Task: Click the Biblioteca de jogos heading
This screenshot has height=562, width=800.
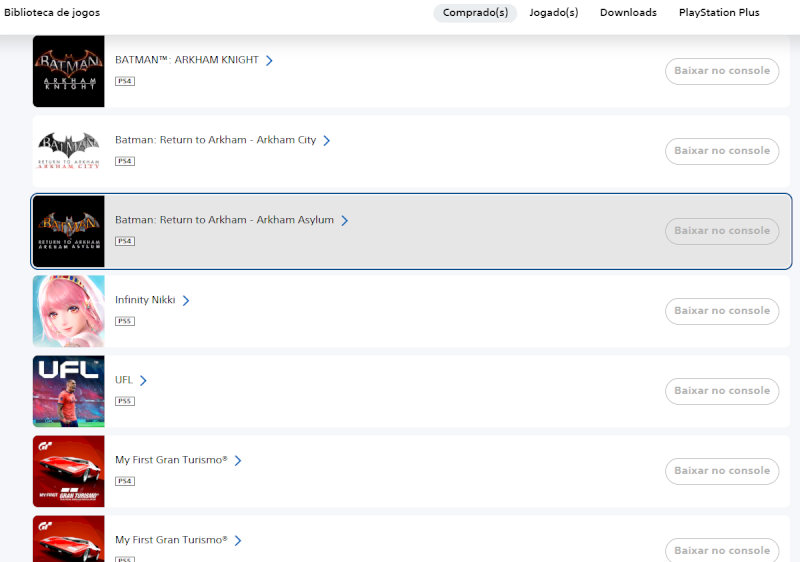Action: 52,13
